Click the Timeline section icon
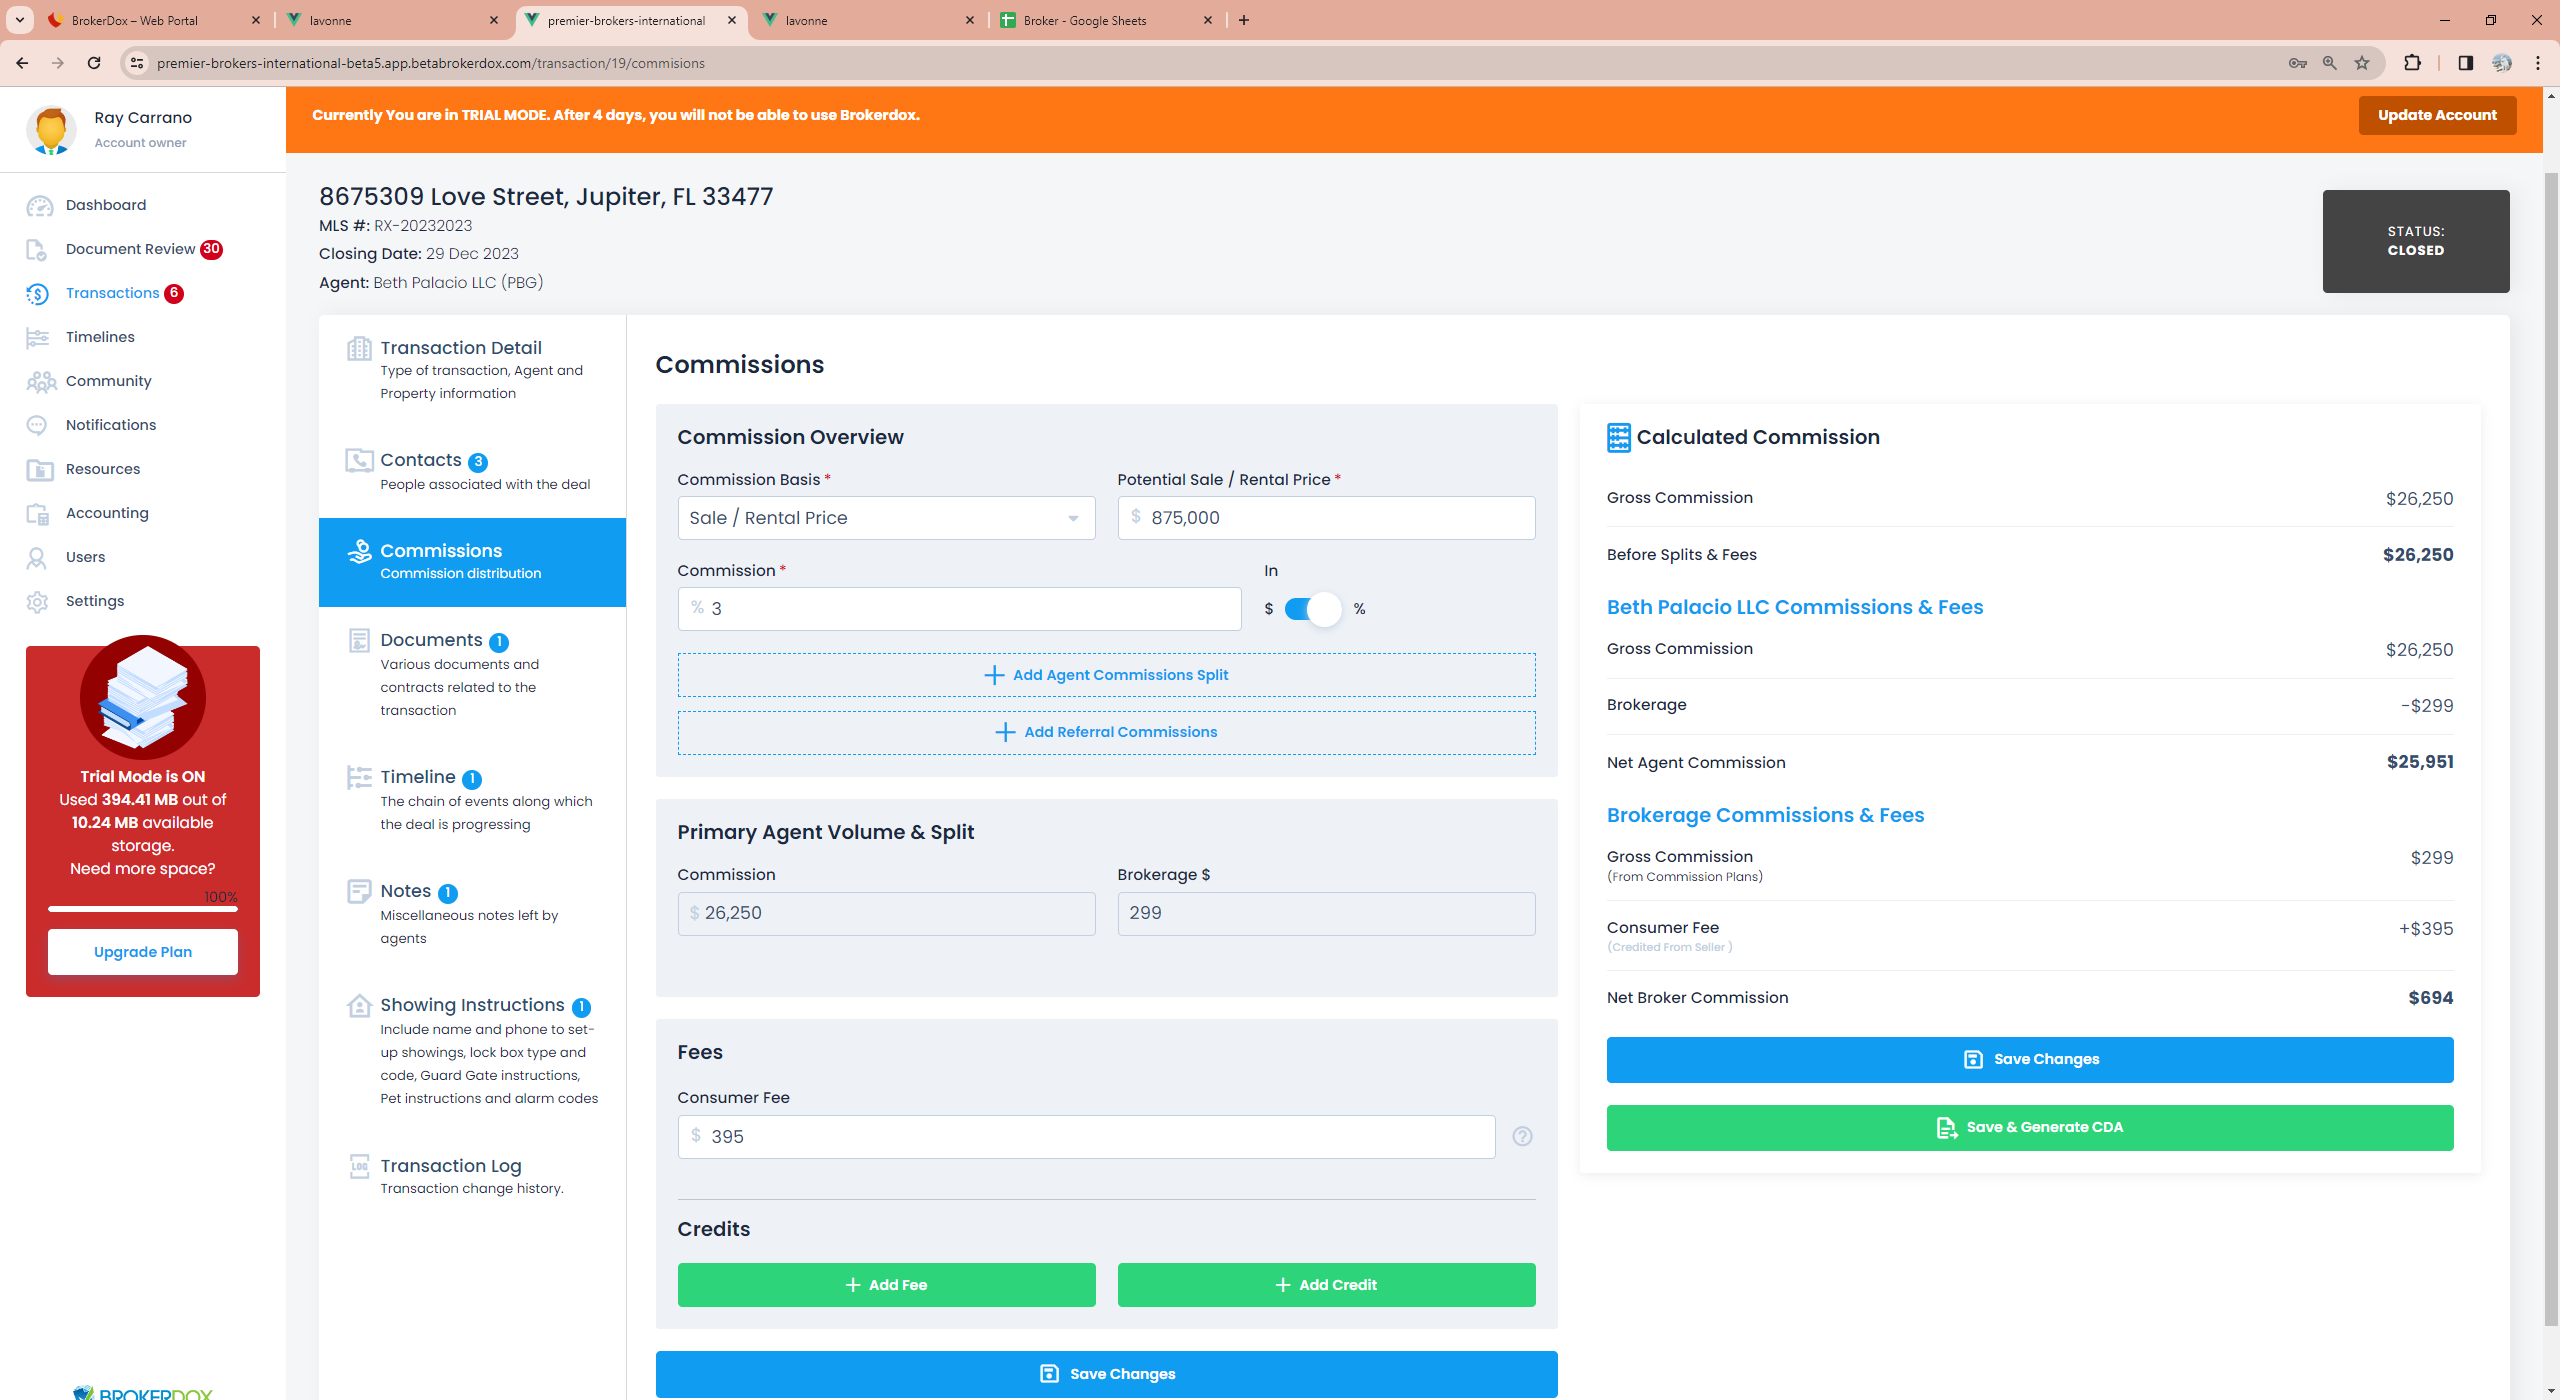Screen dimensions: 2560x1400 click(x=359, y=777)
